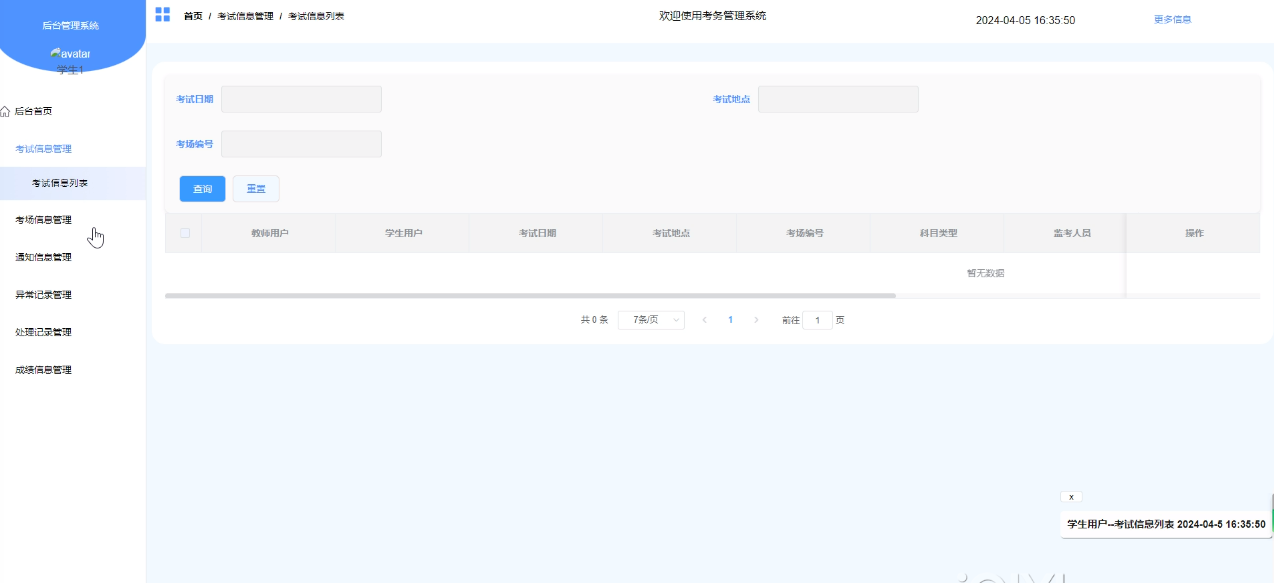Image resolution: width=1274 pixels, height=583 pixels.
Task: Click the blue 查询 button
Action: (202, 189)
